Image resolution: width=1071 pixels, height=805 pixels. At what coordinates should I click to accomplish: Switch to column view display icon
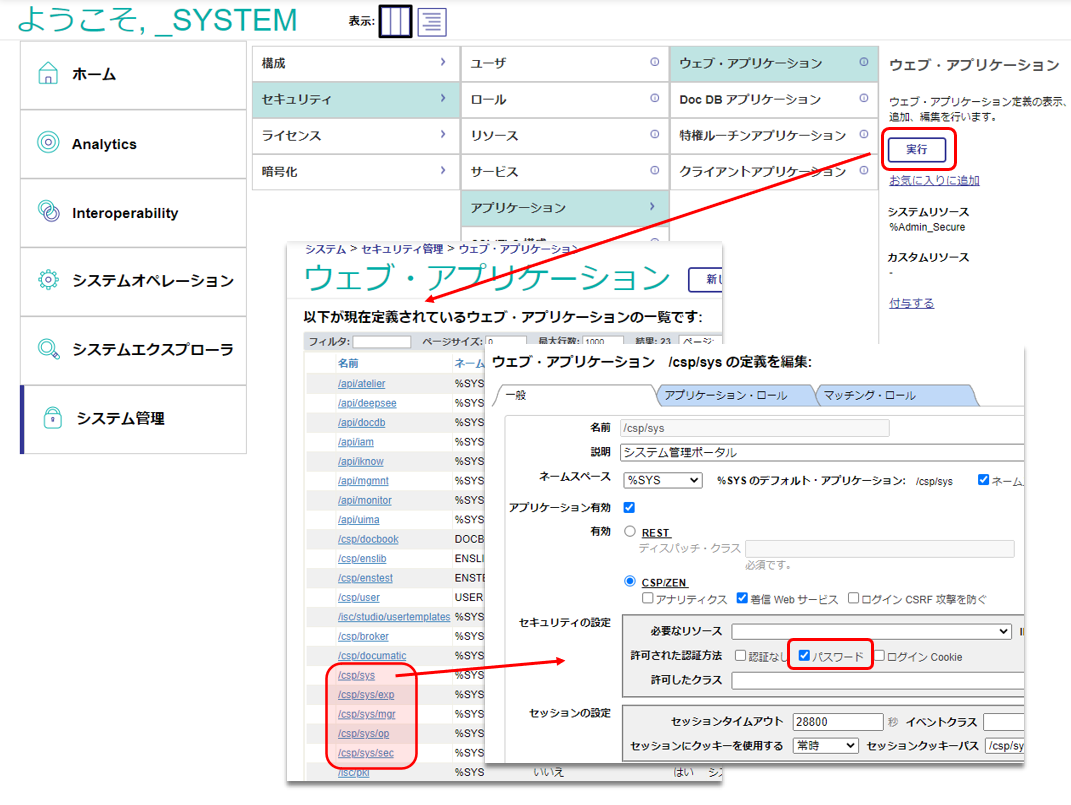[394, 21]
